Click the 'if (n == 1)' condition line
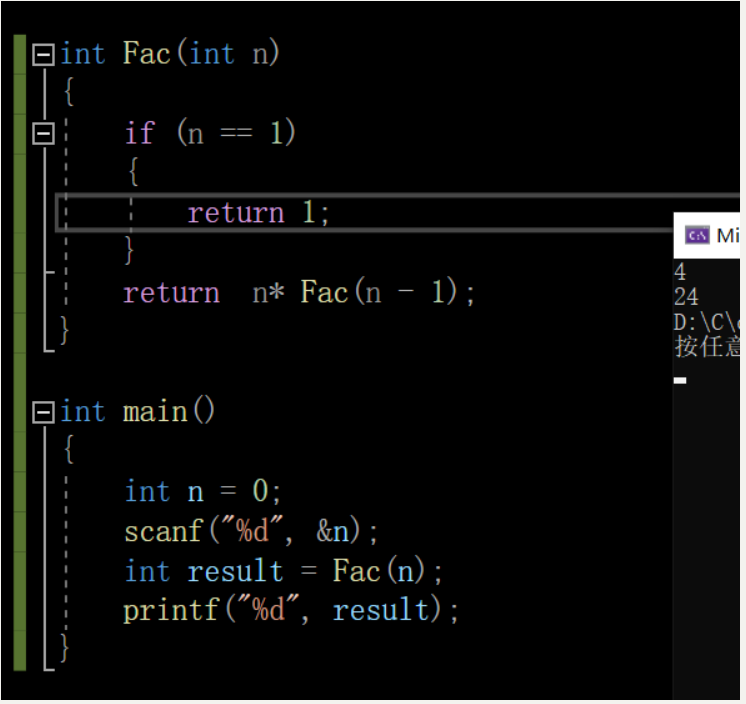The height and width of the screenshot is (704, 746). (x=210, y=132)
